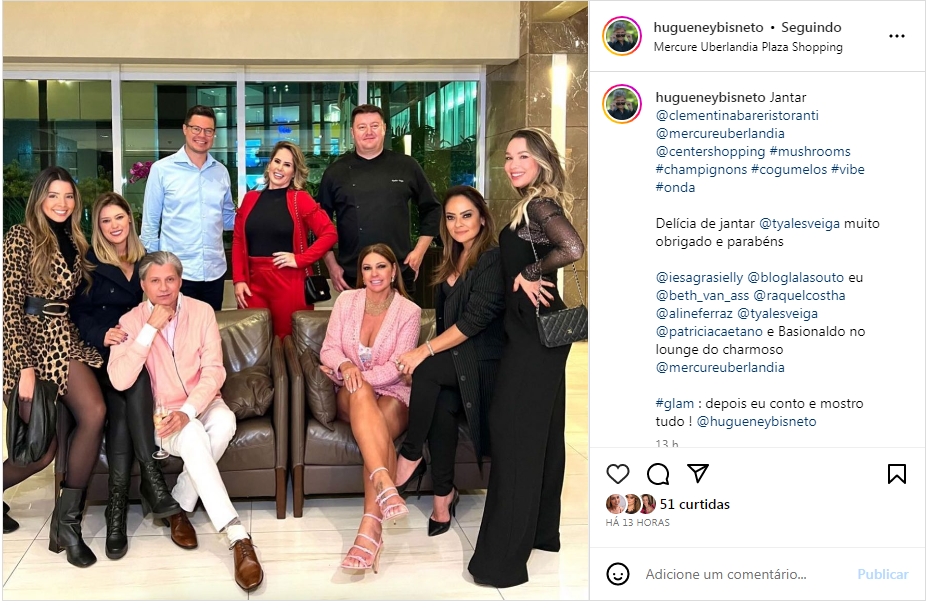
Task: Toggle the Seguindo following status
Action: click(x=811, y=28)
